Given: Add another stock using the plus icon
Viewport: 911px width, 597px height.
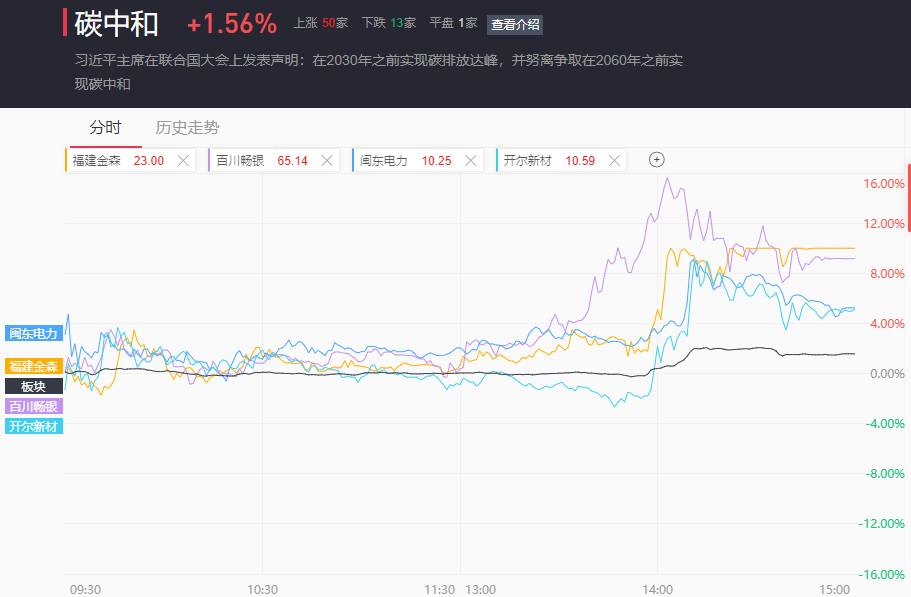Looking at the screenshot, I should (656, 160).
